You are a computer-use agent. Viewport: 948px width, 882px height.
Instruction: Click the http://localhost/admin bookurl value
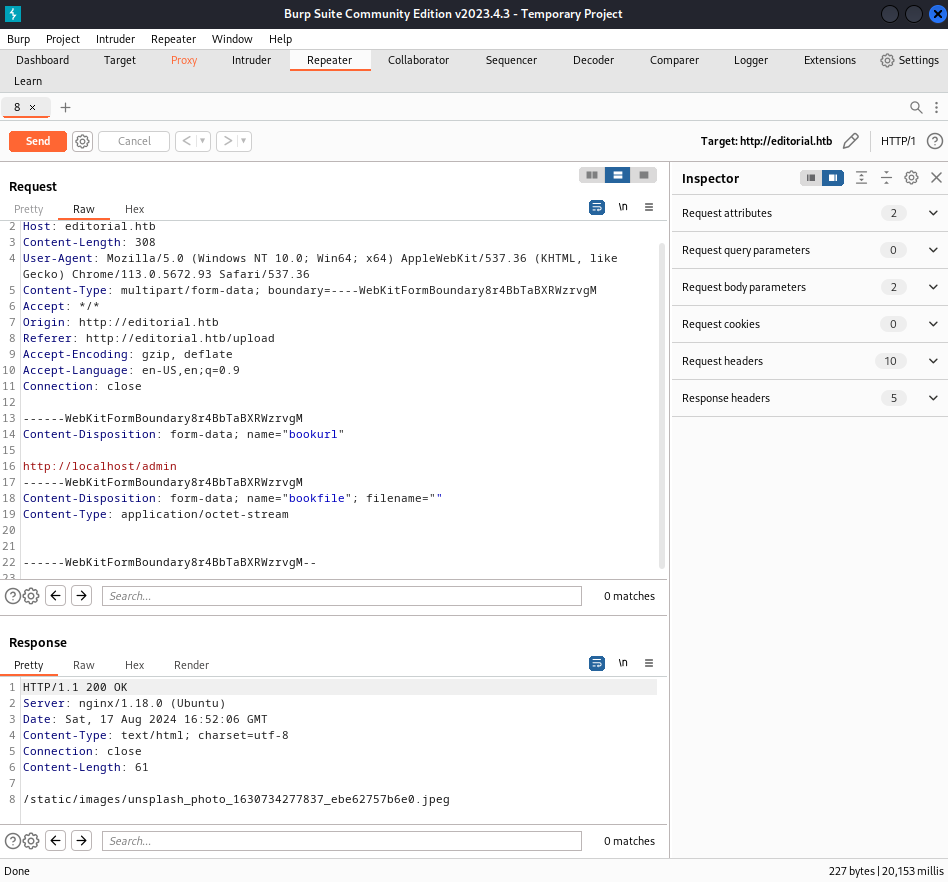(x=100, y=467)
